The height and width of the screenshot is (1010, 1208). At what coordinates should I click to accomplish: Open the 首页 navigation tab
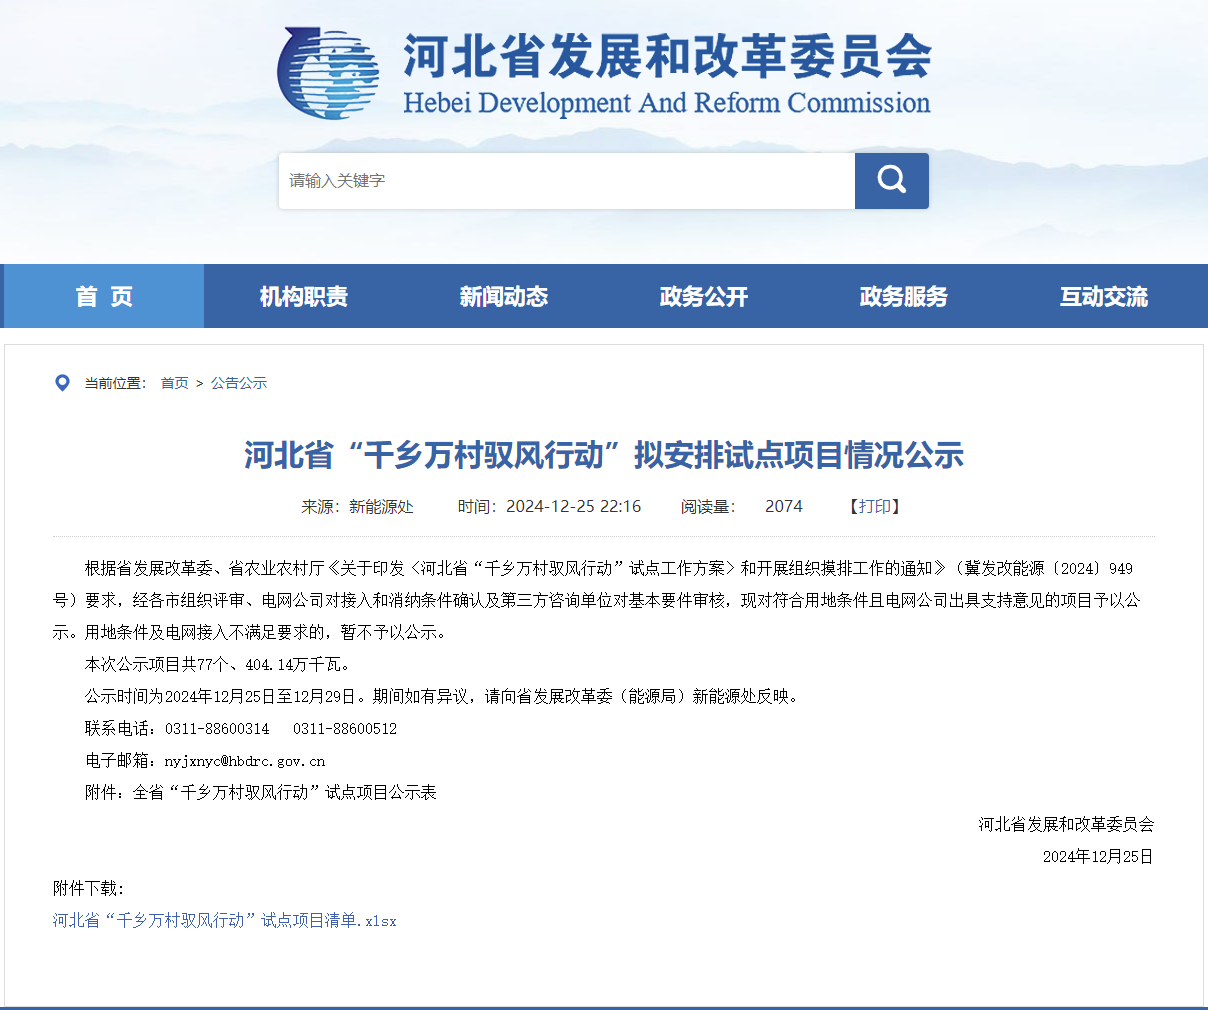pos(104,296)
